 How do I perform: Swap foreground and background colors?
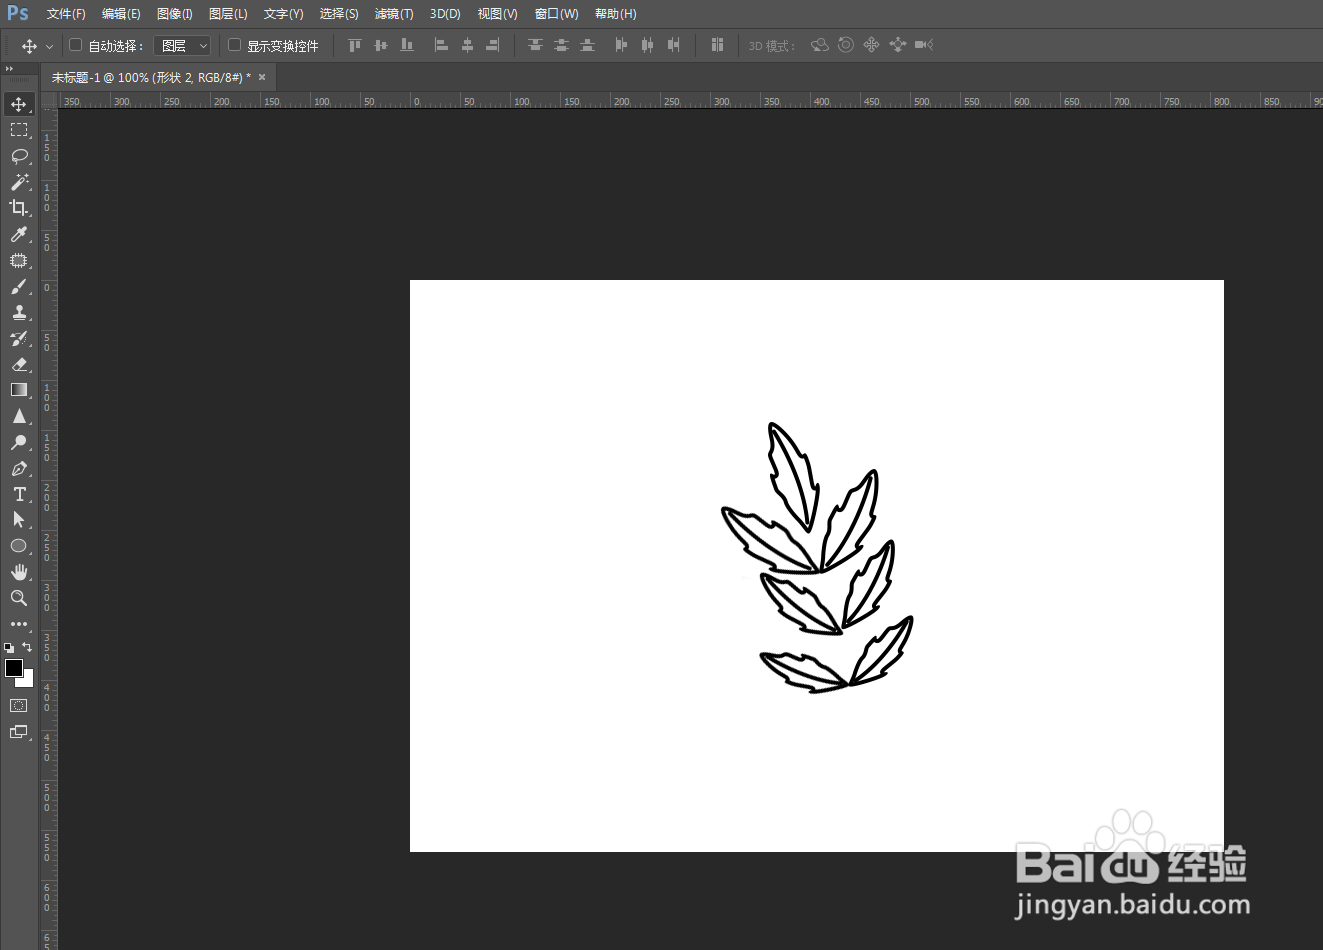(28, 647)
